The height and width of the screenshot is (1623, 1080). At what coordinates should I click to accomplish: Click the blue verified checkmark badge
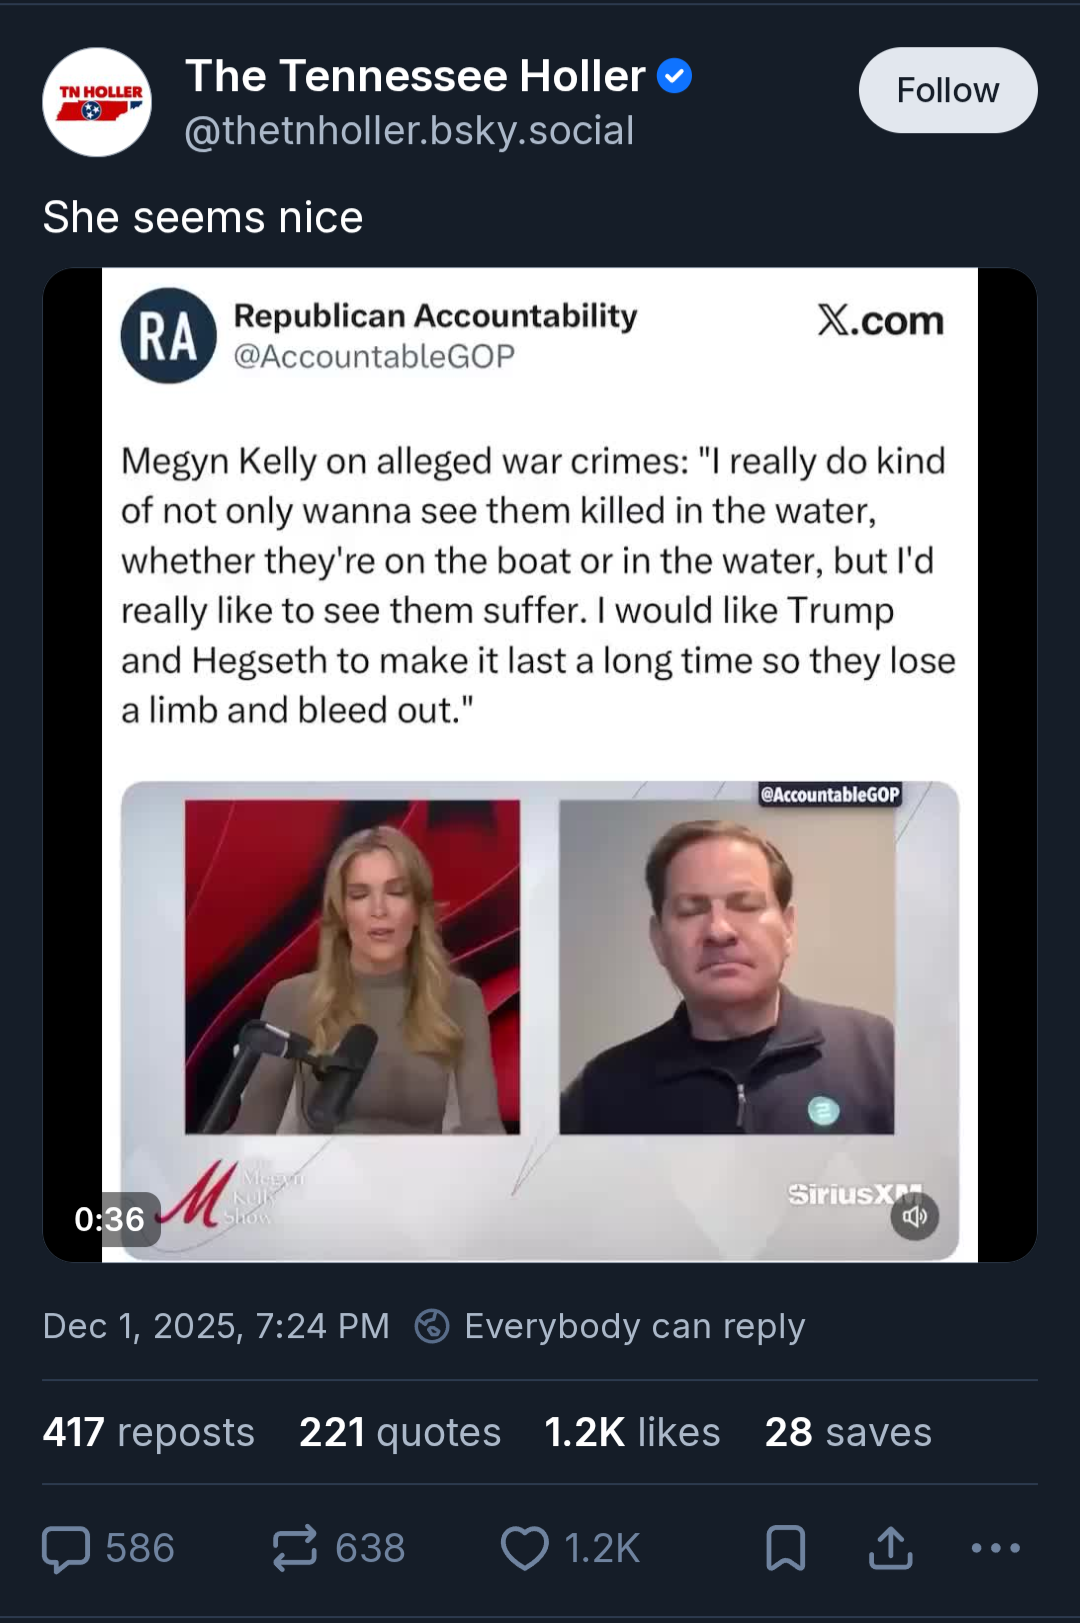674,76
